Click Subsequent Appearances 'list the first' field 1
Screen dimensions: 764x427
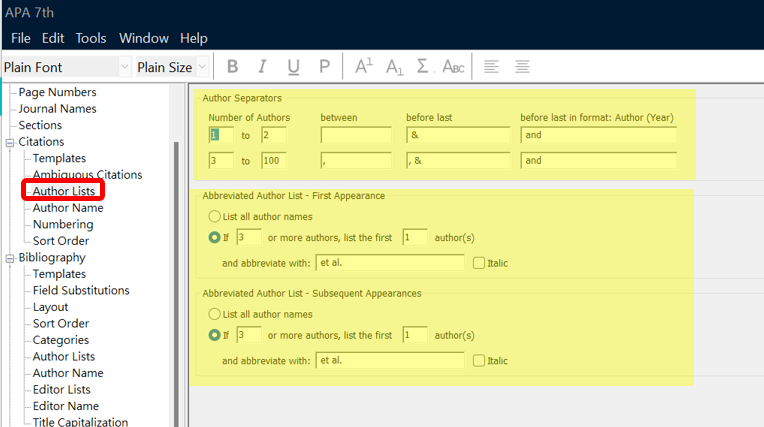415,335
